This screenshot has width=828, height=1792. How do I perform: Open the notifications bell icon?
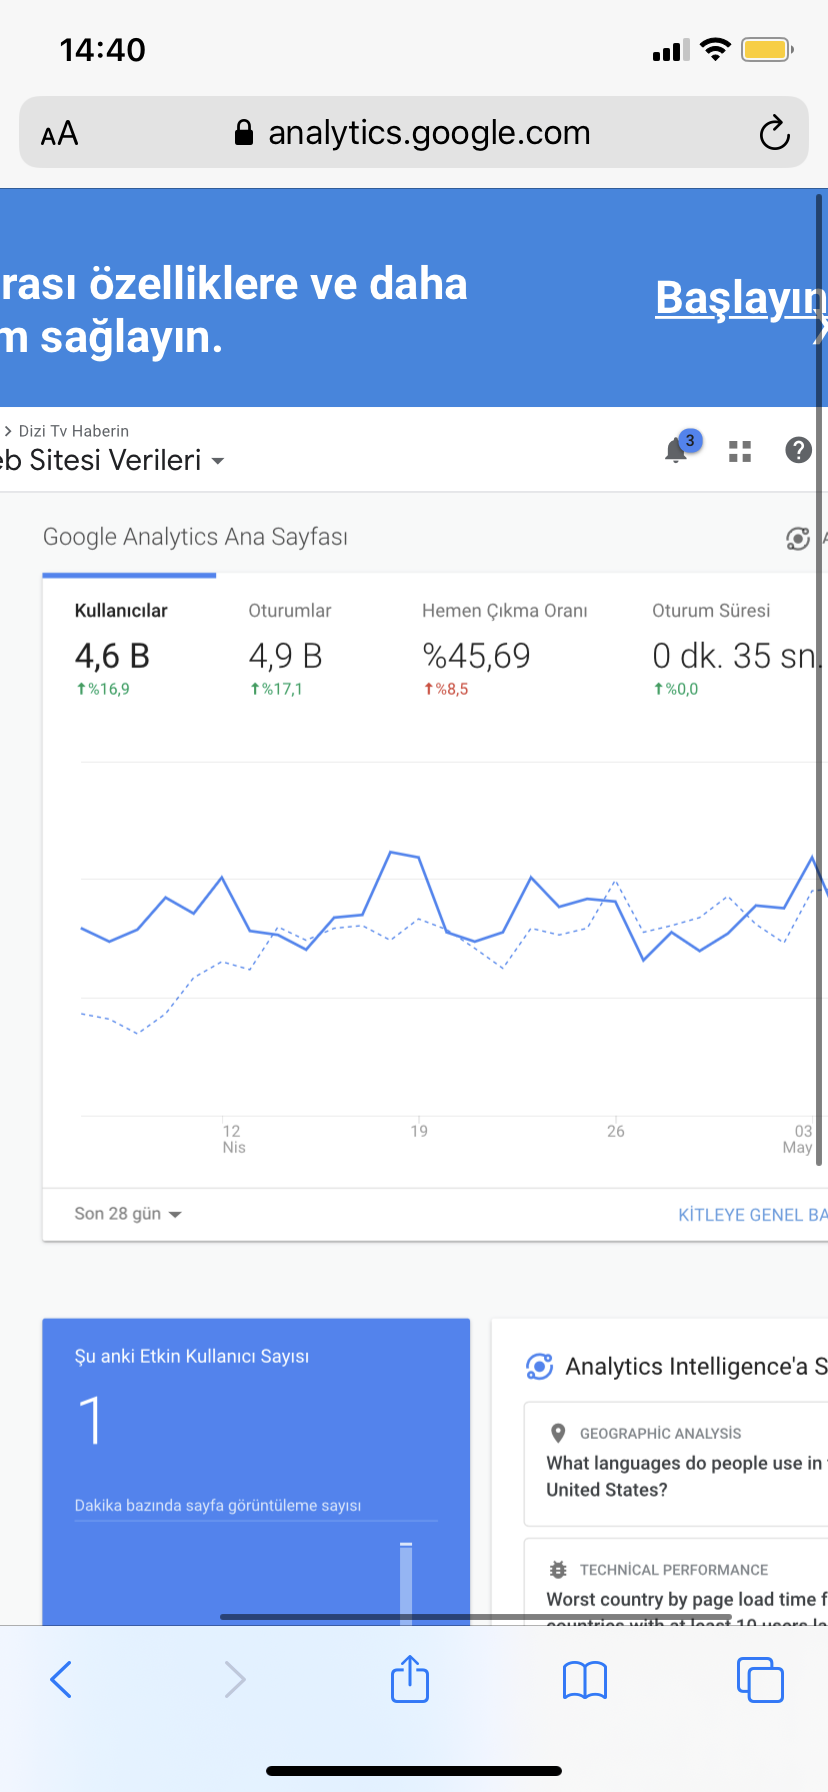(x=678, y=450)
